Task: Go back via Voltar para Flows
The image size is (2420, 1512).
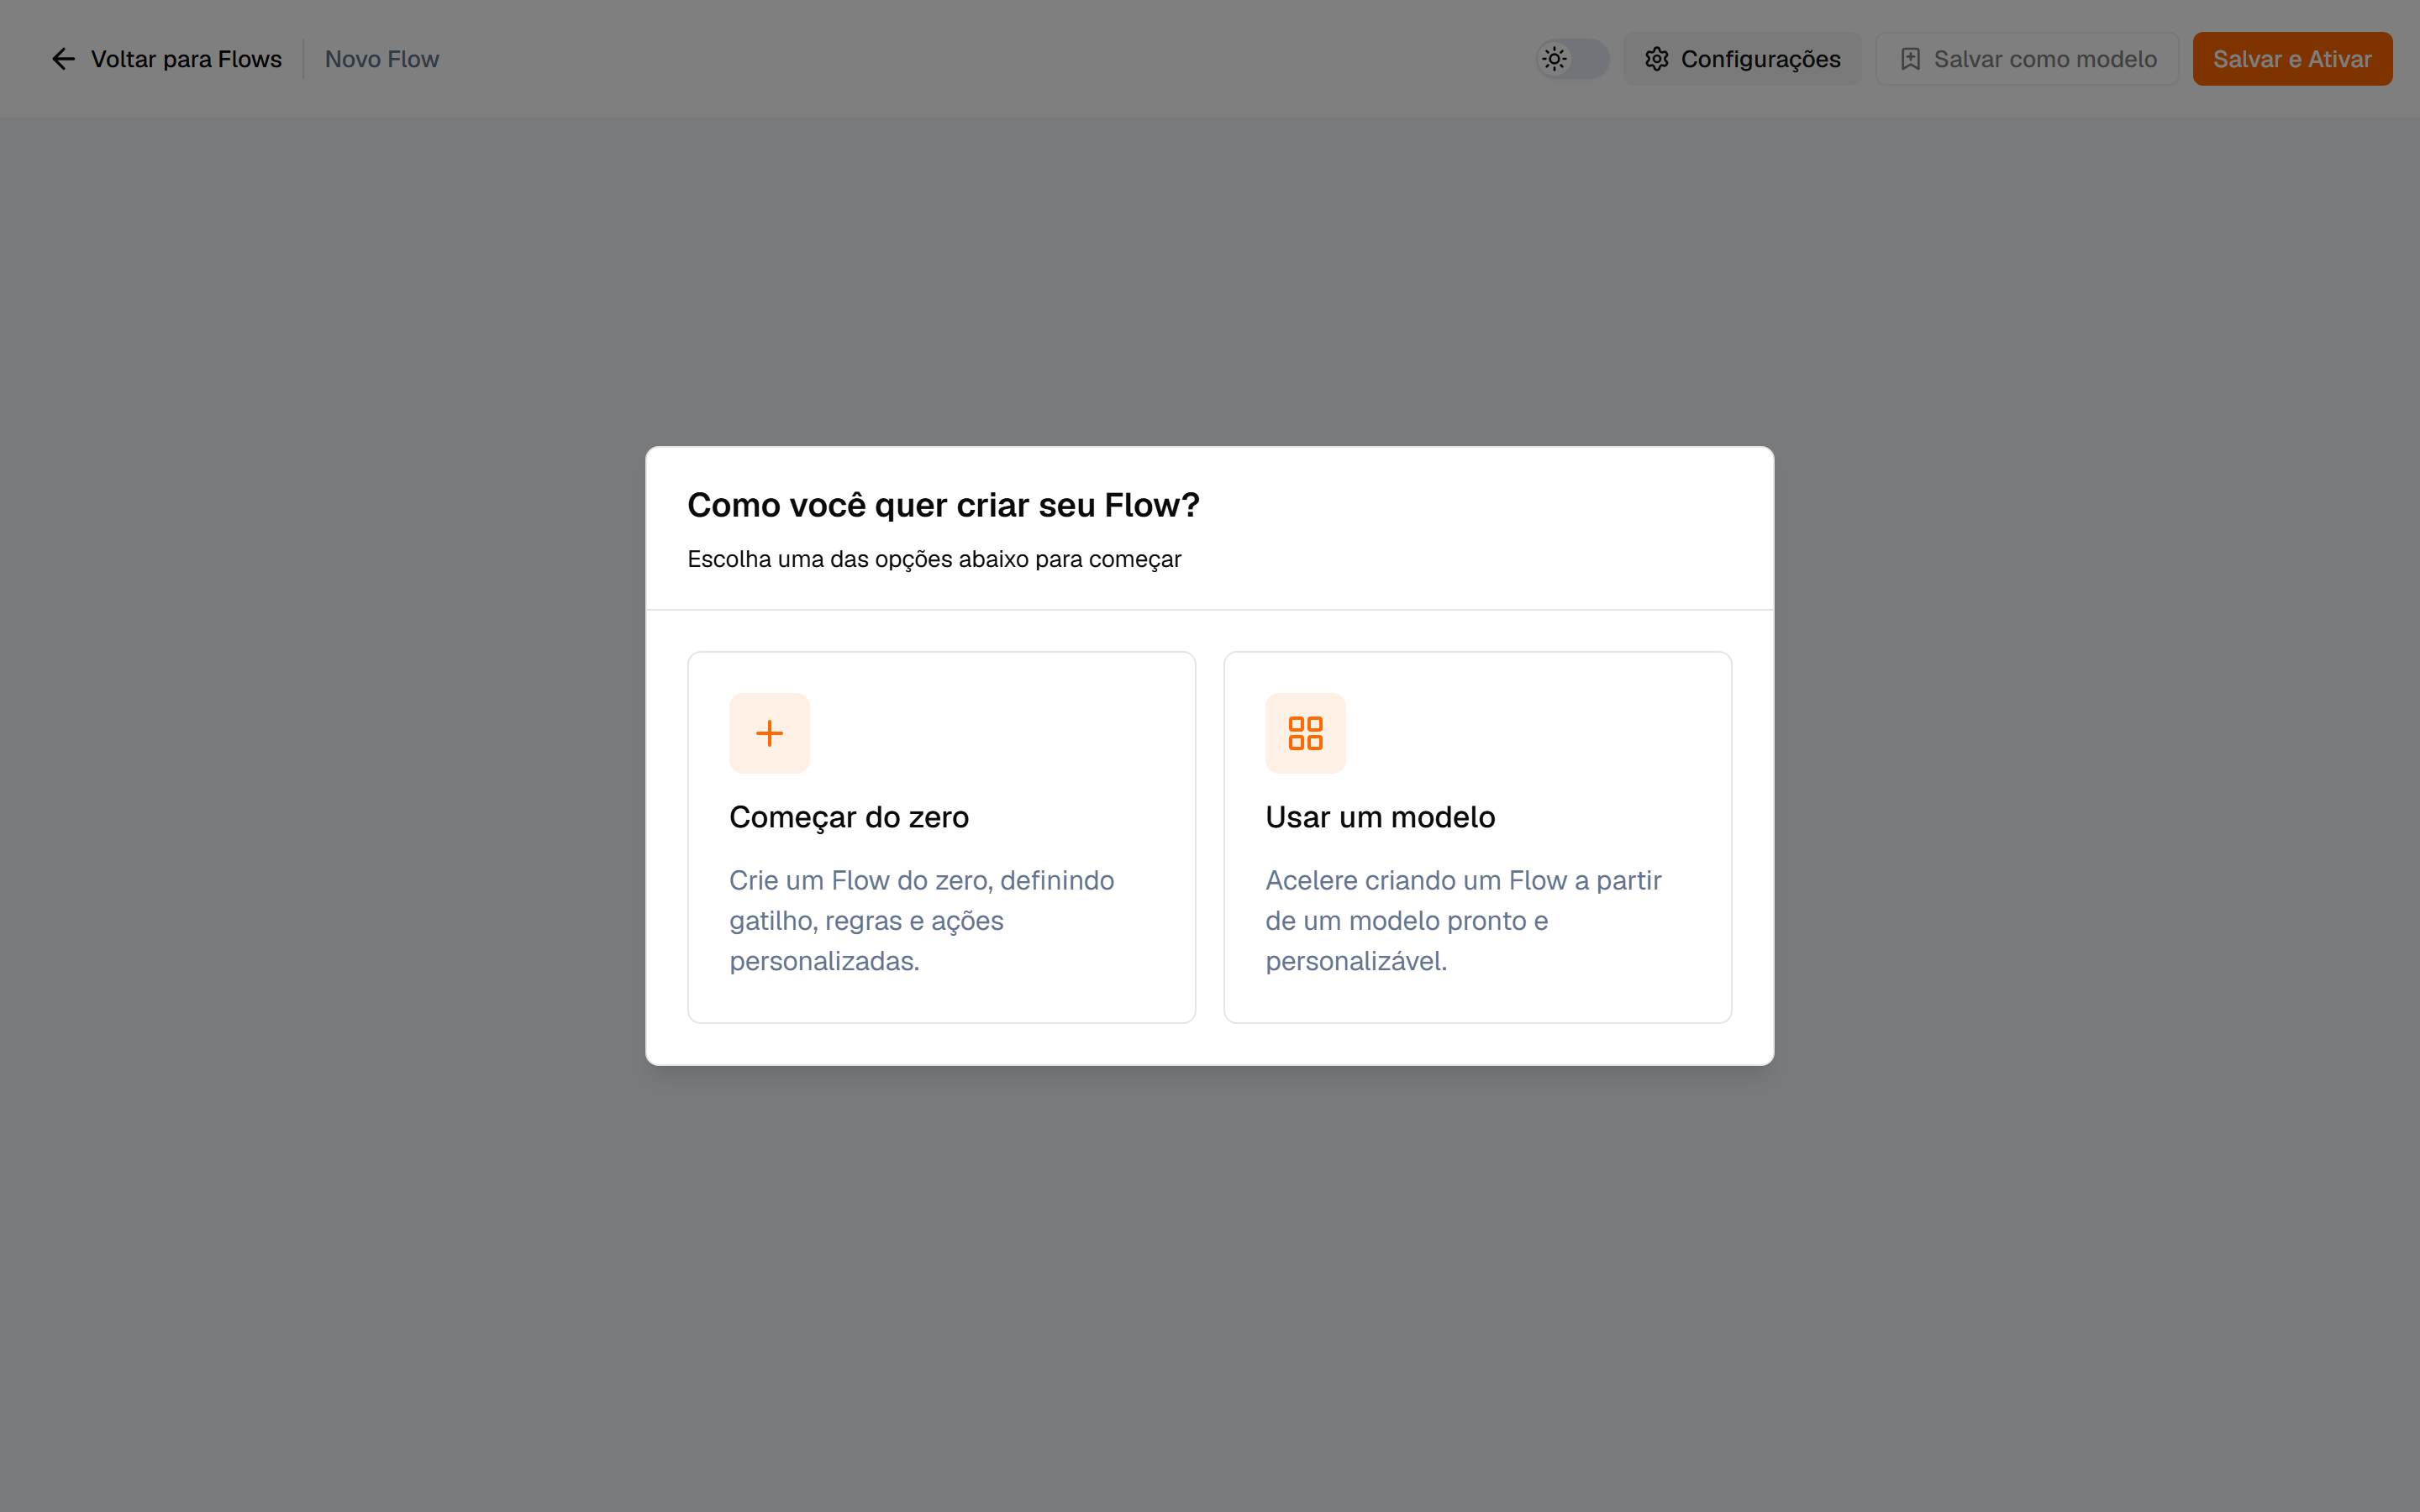Action: coord(167,59)
